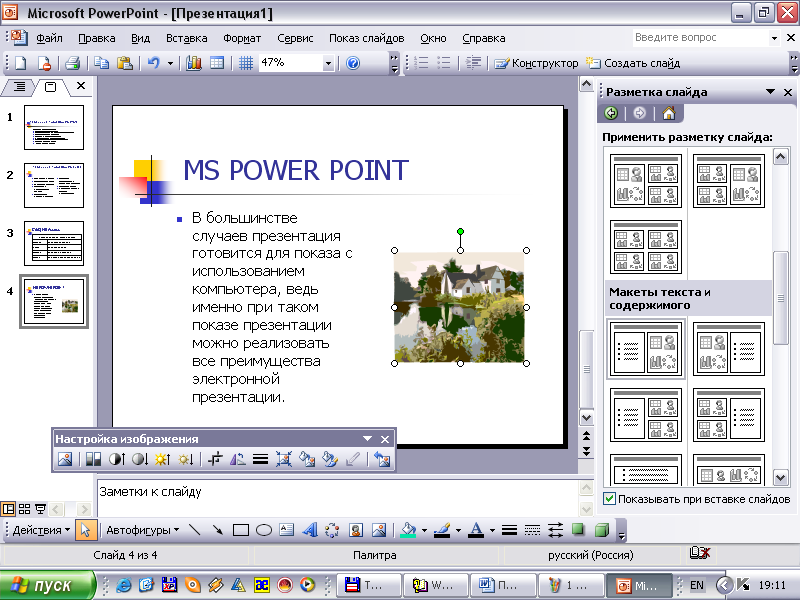The width and height of the screenshot is (800, 600).
Task: Switch to Normal view button
Action: (8, 509)
